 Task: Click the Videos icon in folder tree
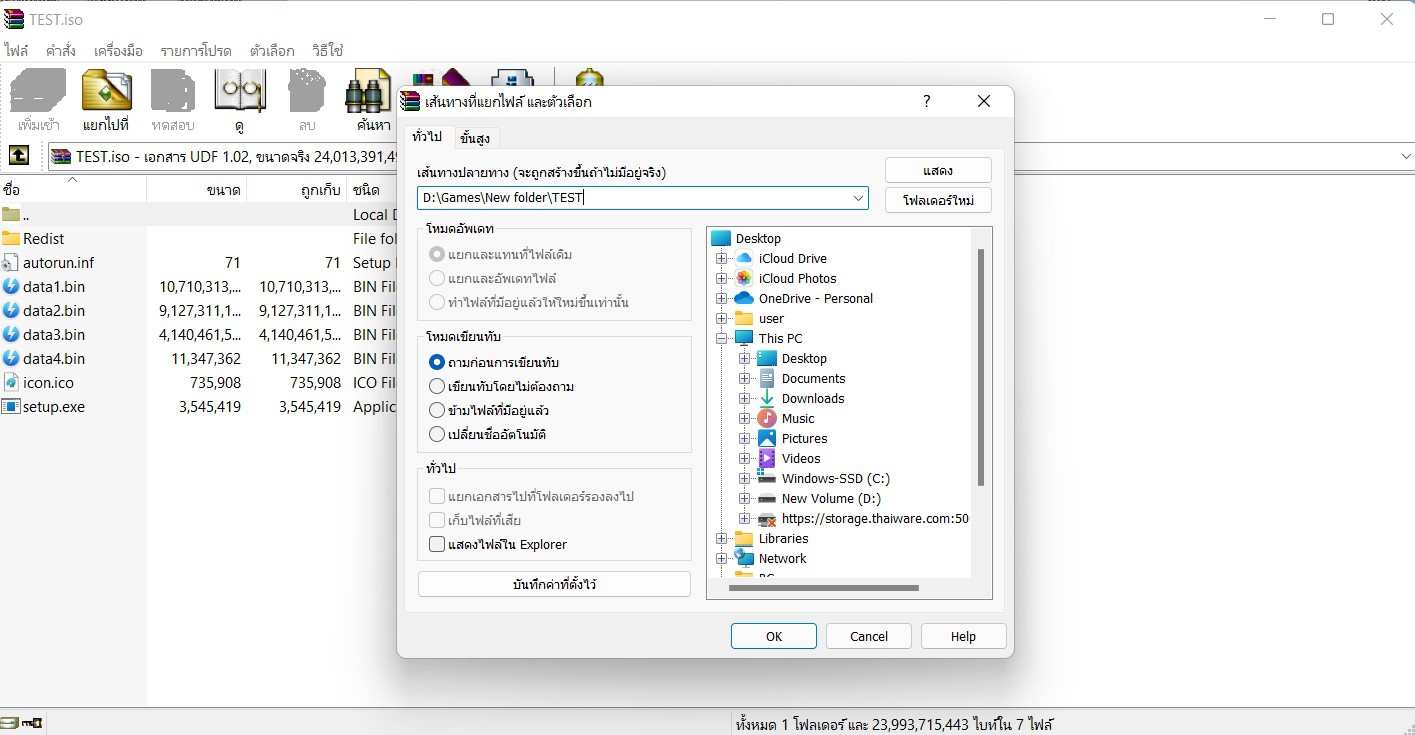pos(767,458)
